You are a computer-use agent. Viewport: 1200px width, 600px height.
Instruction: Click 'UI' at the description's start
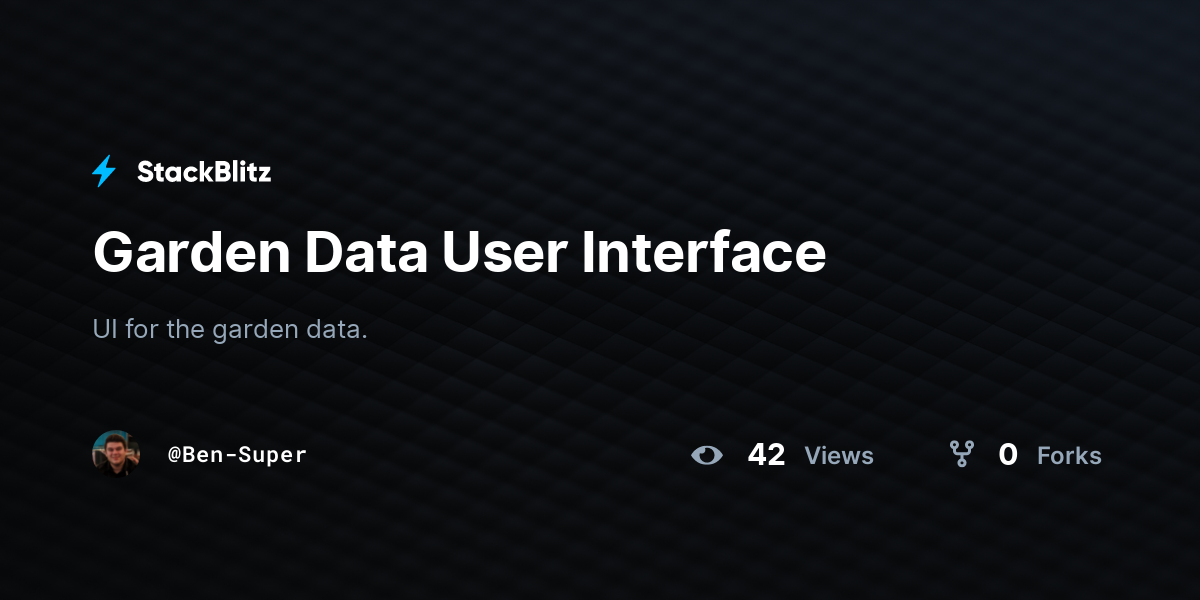click(x=105, y=329)
